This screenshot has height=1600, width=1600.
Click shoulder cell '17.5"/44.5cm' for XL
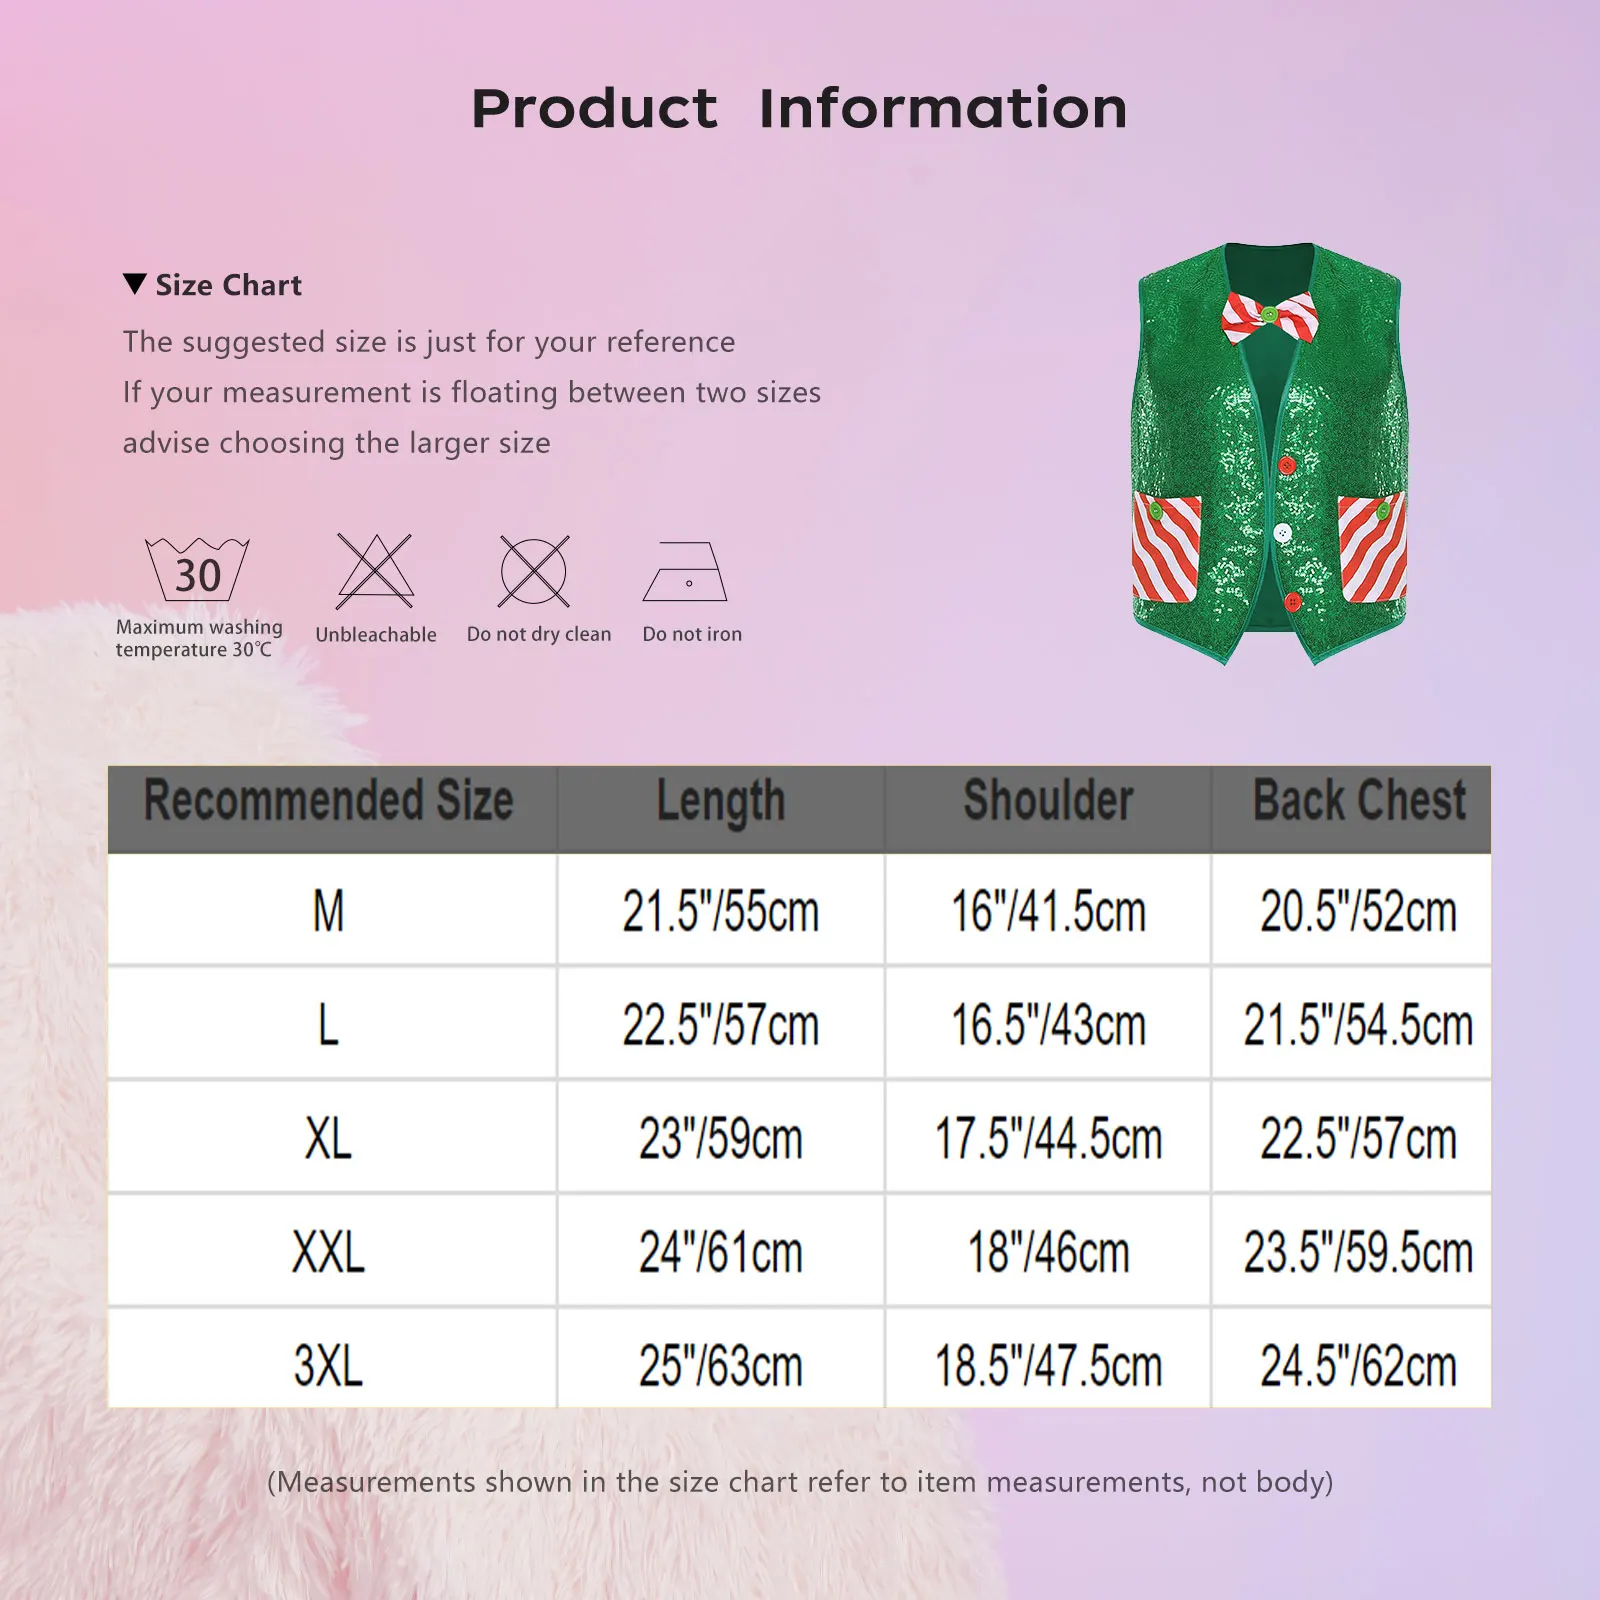click(1048, 1137)
